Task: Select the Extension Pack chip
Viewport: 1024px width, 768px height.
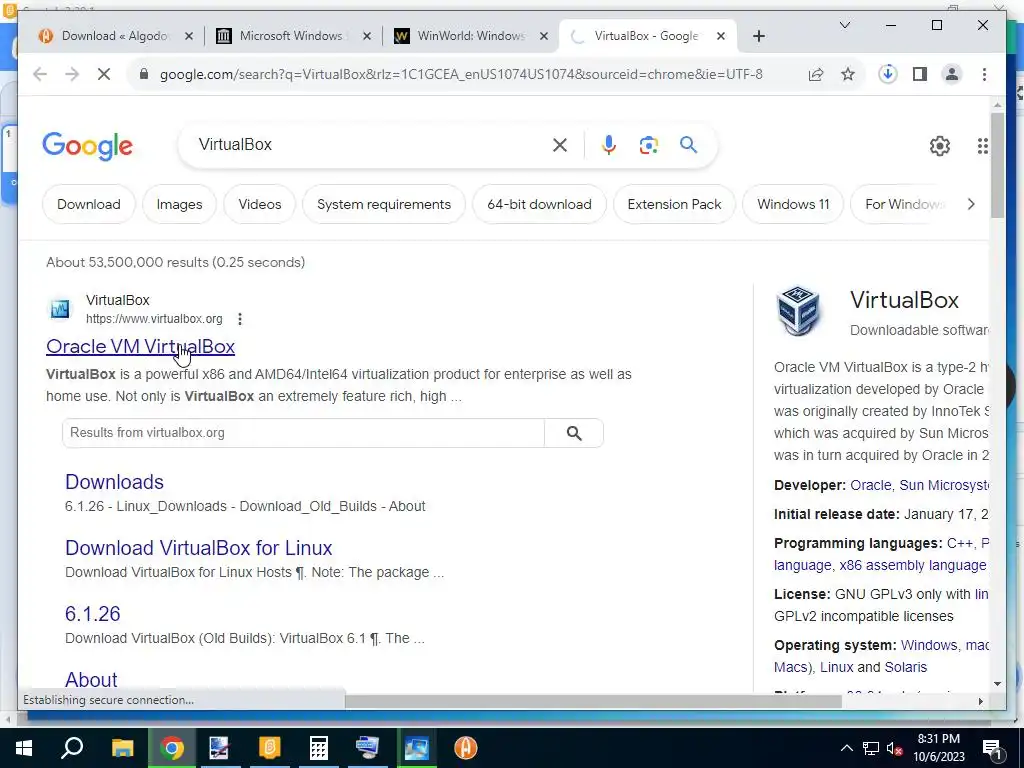Action: click(x=675, y=204)
